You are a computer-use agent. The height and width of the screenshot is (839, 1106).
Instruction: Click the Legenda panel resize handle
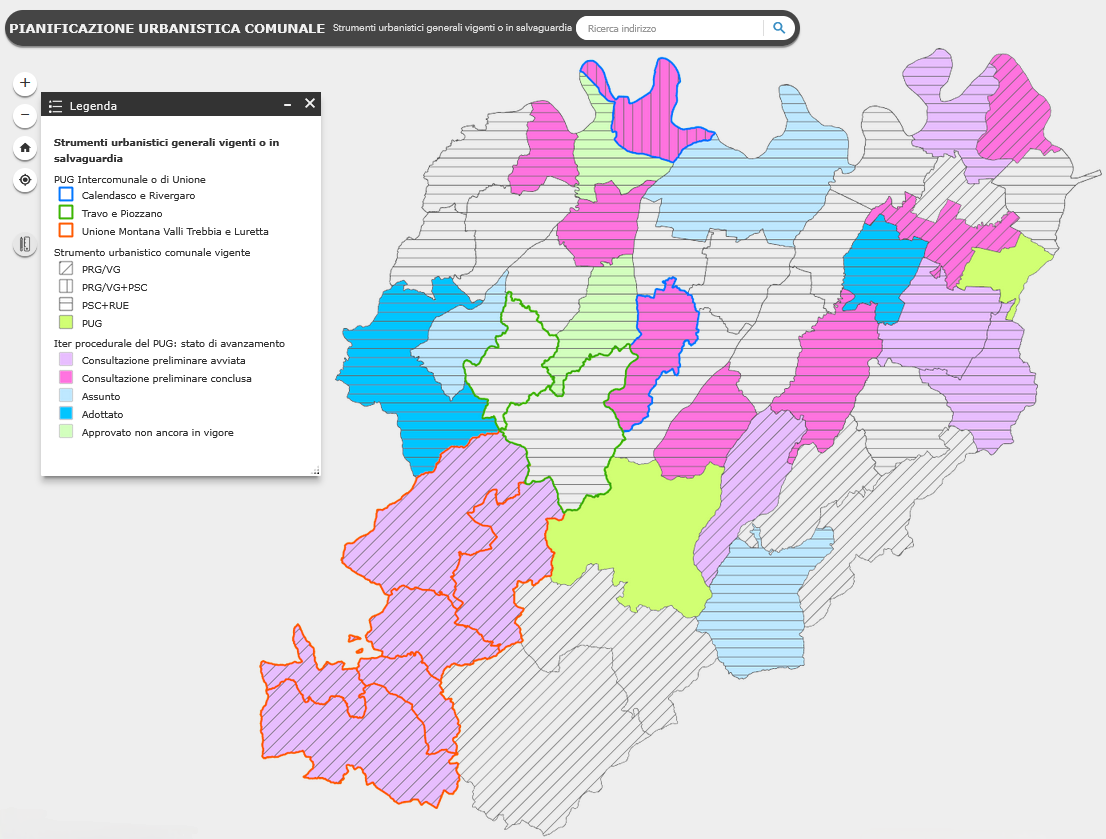pyautogui.click(x=315, y=470)
